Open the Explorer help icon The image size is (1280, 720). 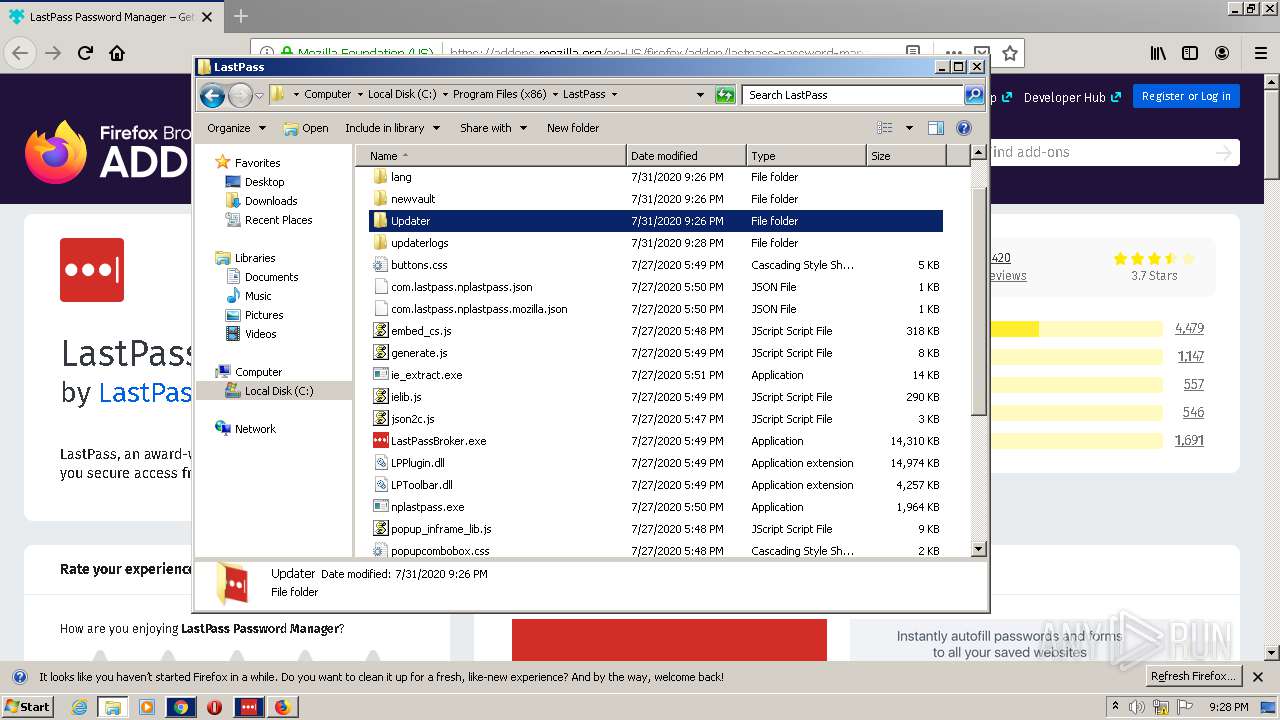964,128
